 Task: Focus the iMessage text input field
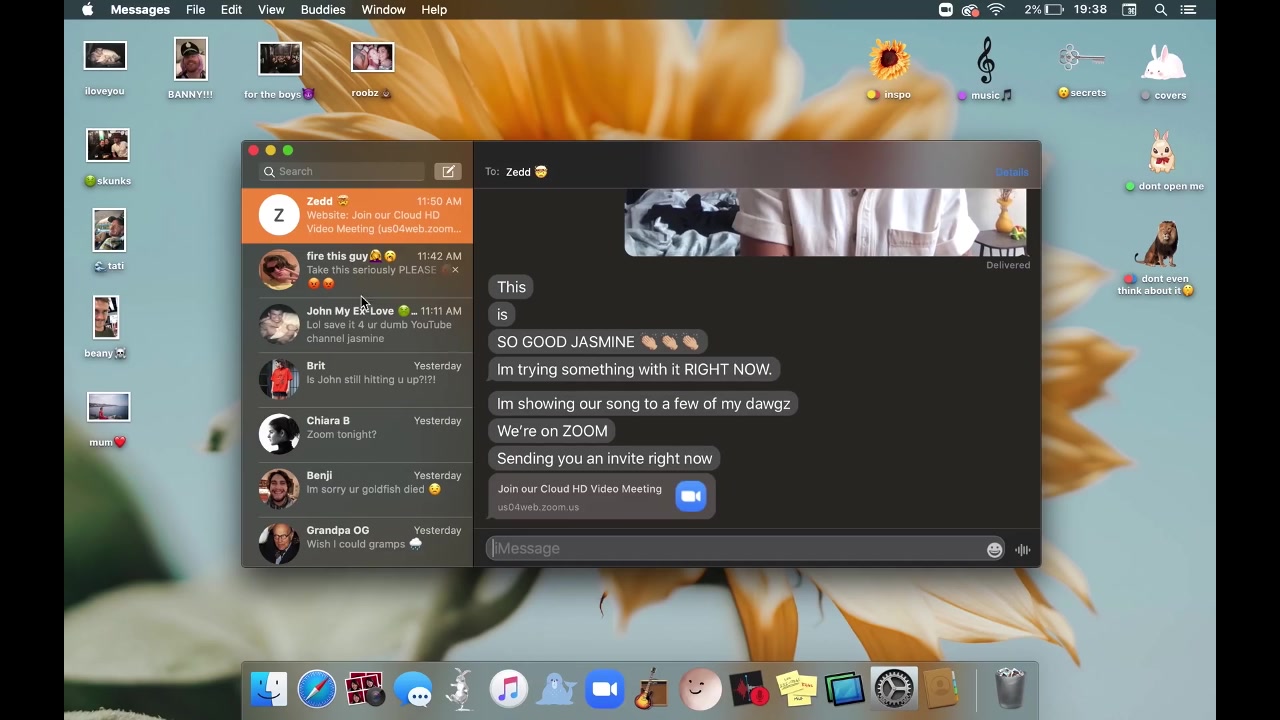[735, 549]
